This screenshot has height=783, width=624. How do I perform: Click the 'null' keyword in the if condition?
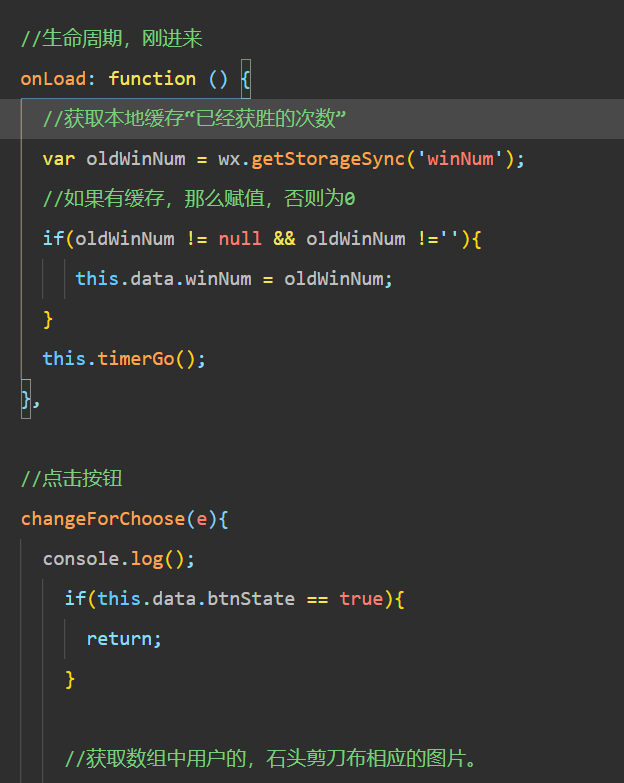click(x=240, y=239)
